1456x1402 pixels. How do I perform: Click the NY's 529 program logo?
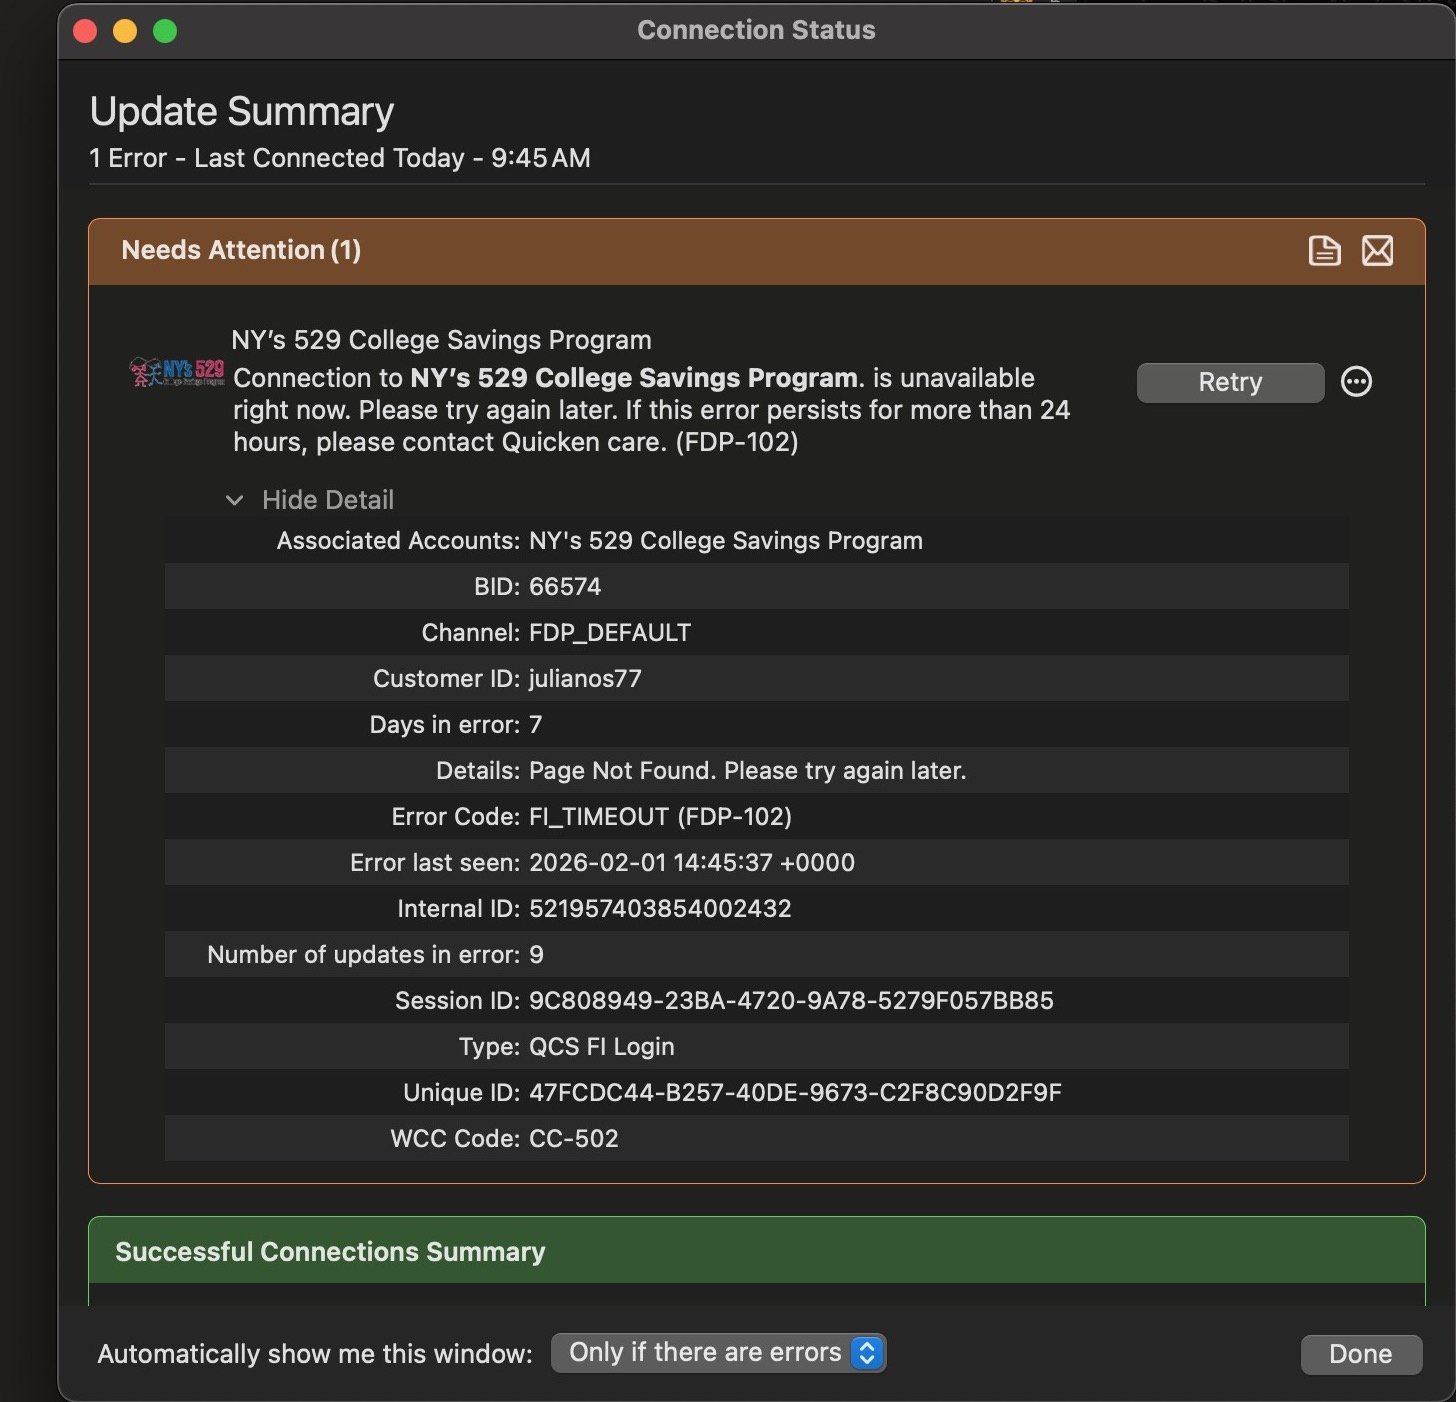pyautogui.click(x=177, y=374)
